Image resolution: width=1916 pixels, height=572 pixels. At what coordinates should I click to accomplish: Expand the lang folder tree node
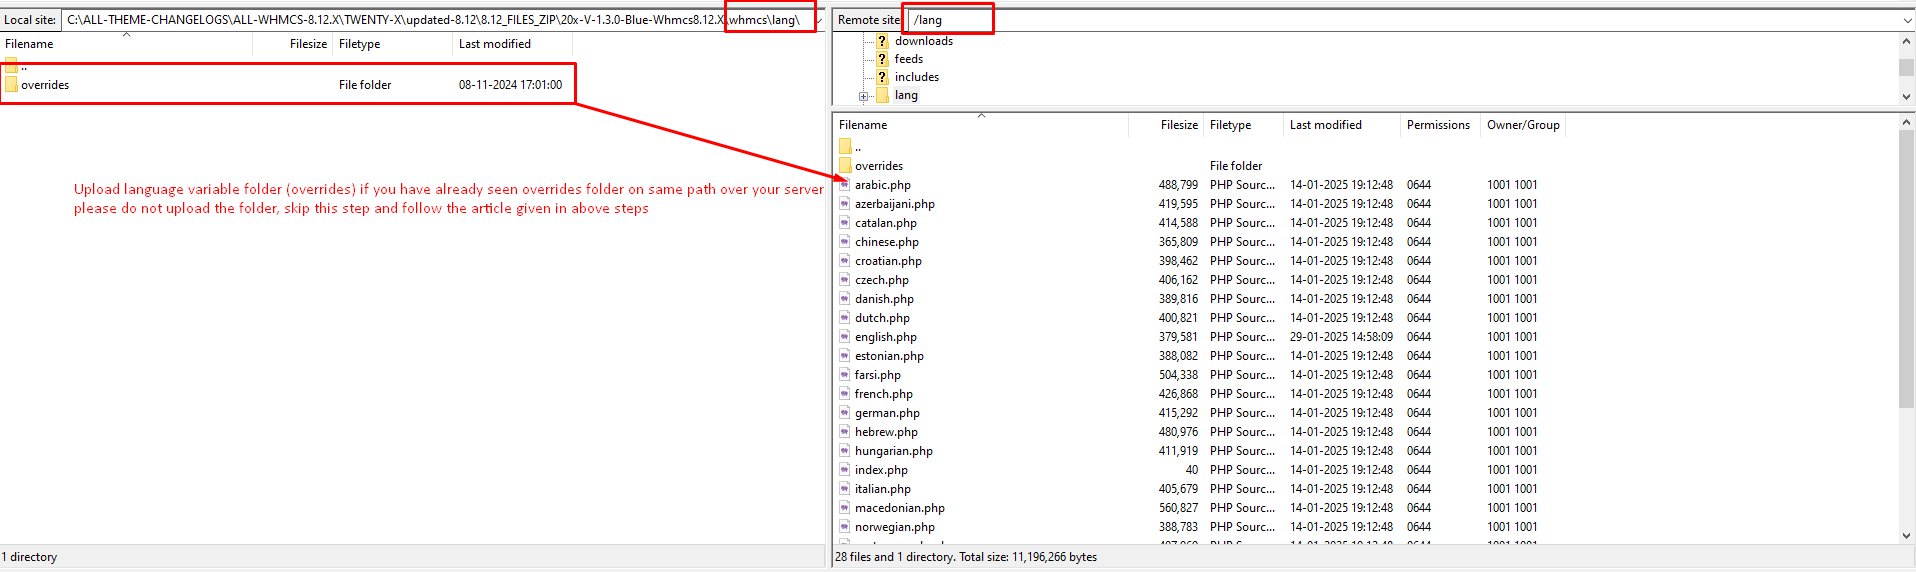coord(863,96)
